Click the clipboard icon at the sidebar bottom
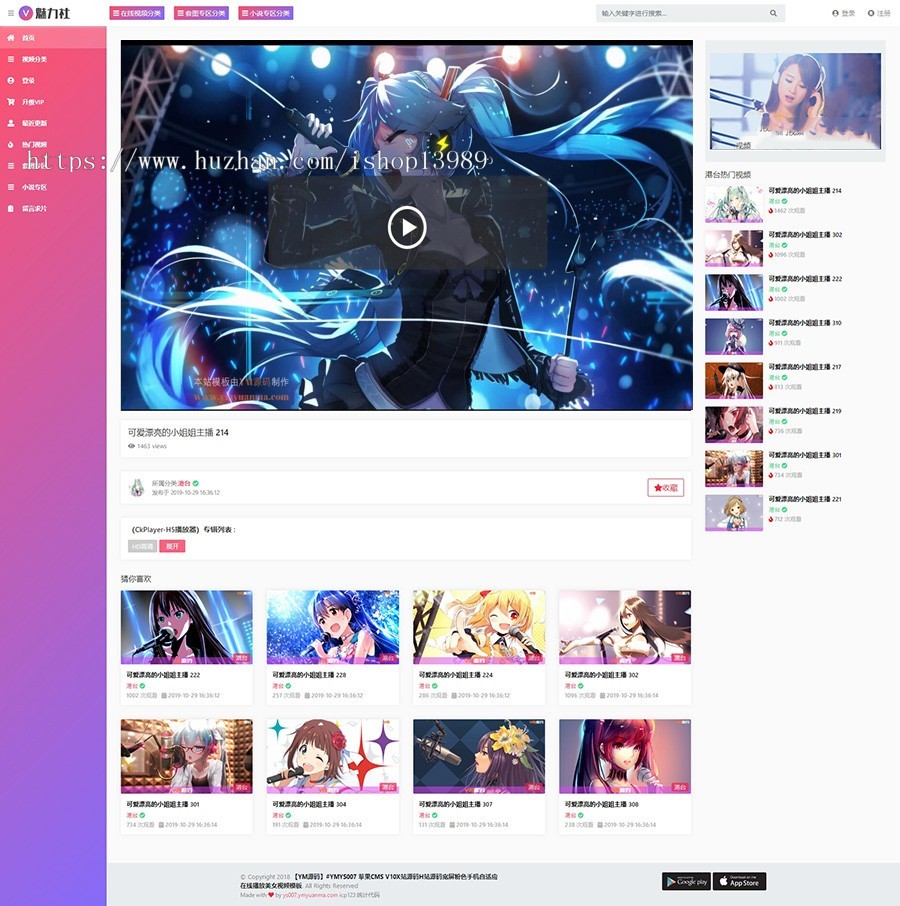The height and width of the screenshot is (906, 900). pyautogui.click(x=10, y=209)
